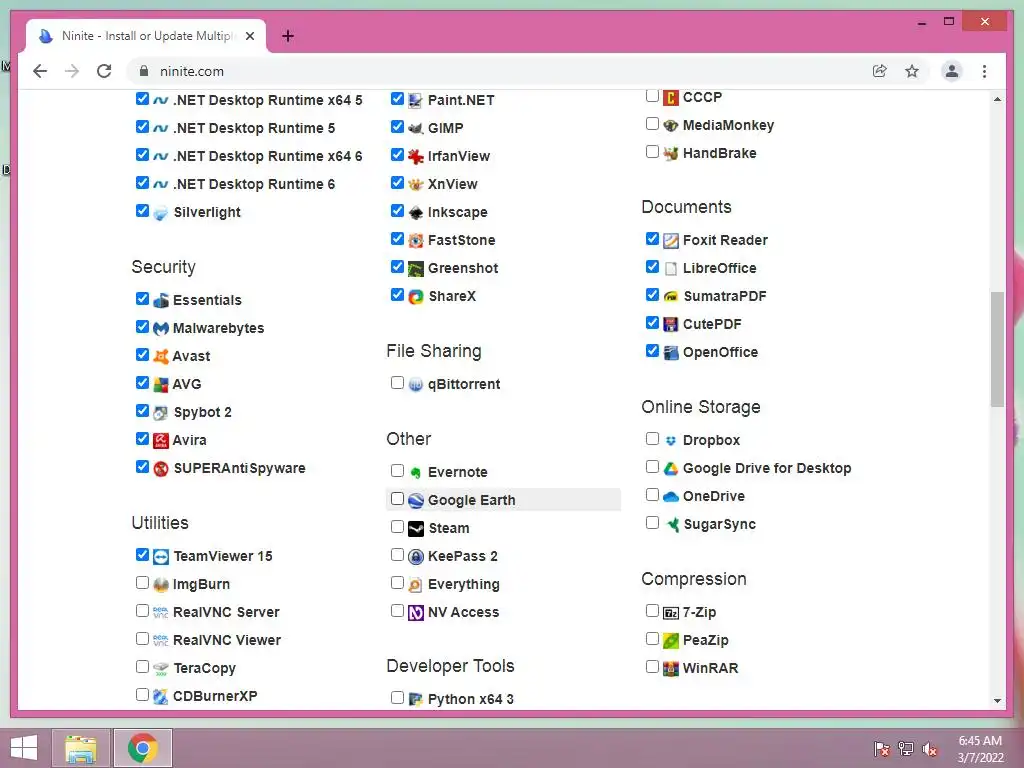Screen dimensions: 1024x768
Task: Click the Python x64 3 icon
Action: click(x=415, y=699)
